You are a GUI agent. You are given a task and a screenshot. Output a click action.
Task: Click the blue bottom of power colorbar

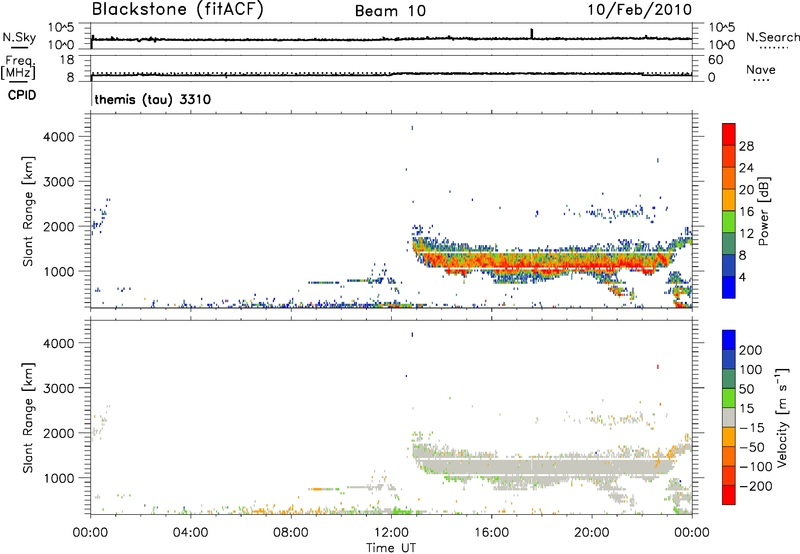pos(729,287)
